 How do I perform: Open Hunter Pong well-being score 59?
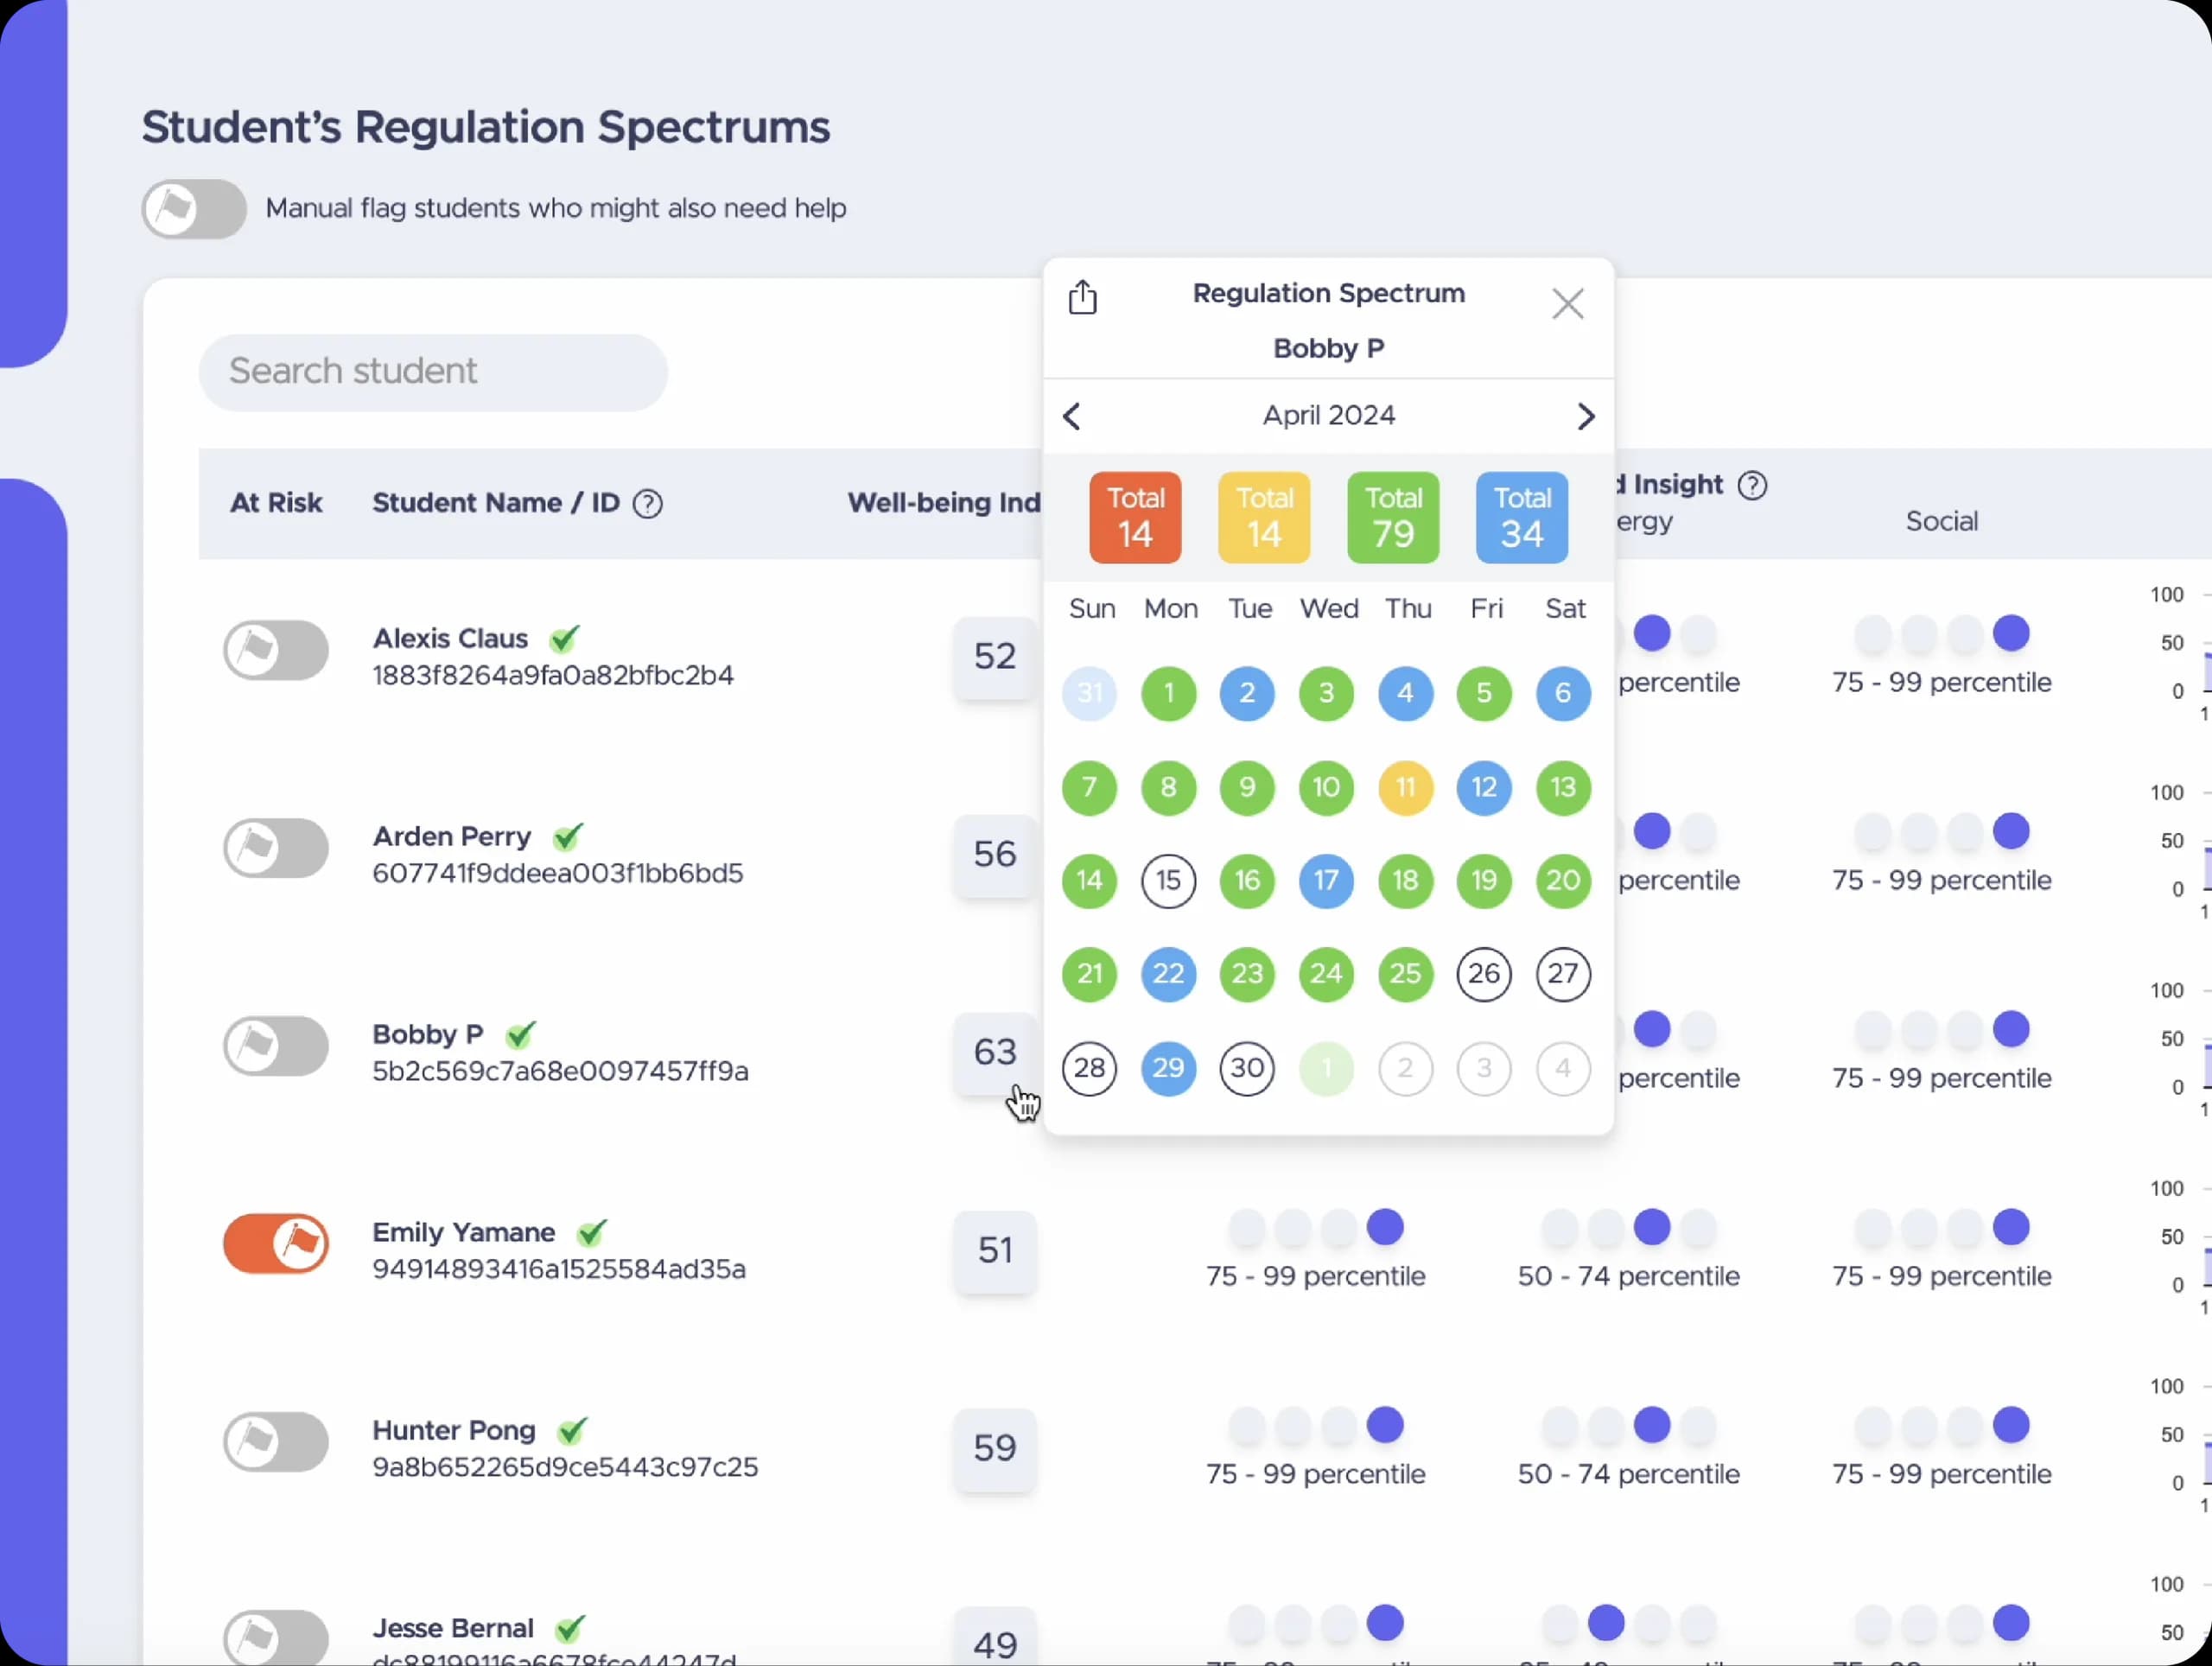995,1449
